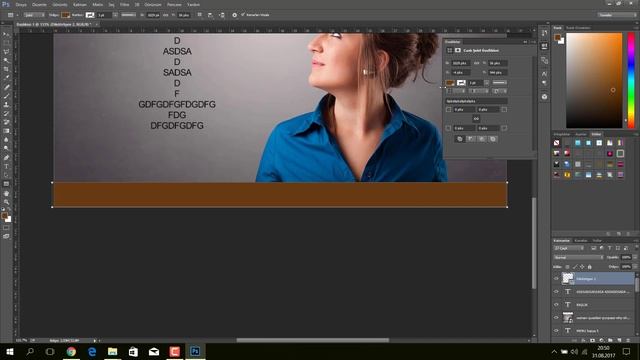Open the shape mode dropdown in options bar
Image resolution: width=640 pixels, height=360 pixels.
pyautogui.click(x=34, y=15)
